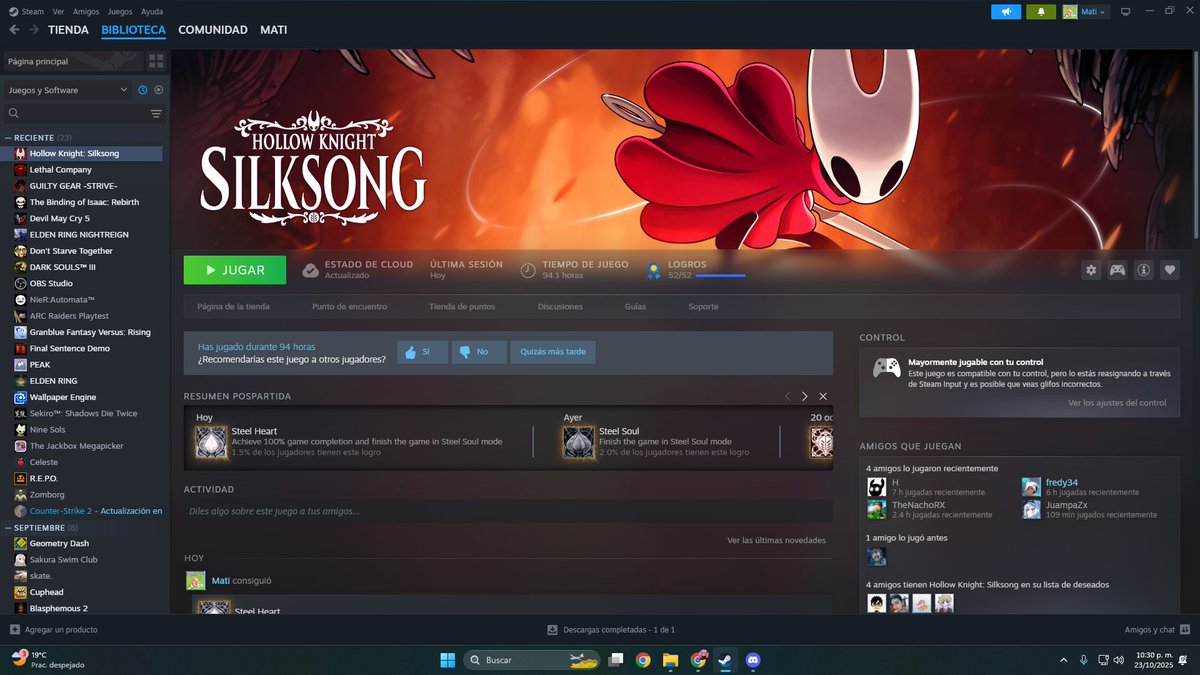Open controller settings gamepad icon
This screenshot has height=675, width=1200.
1117,270
